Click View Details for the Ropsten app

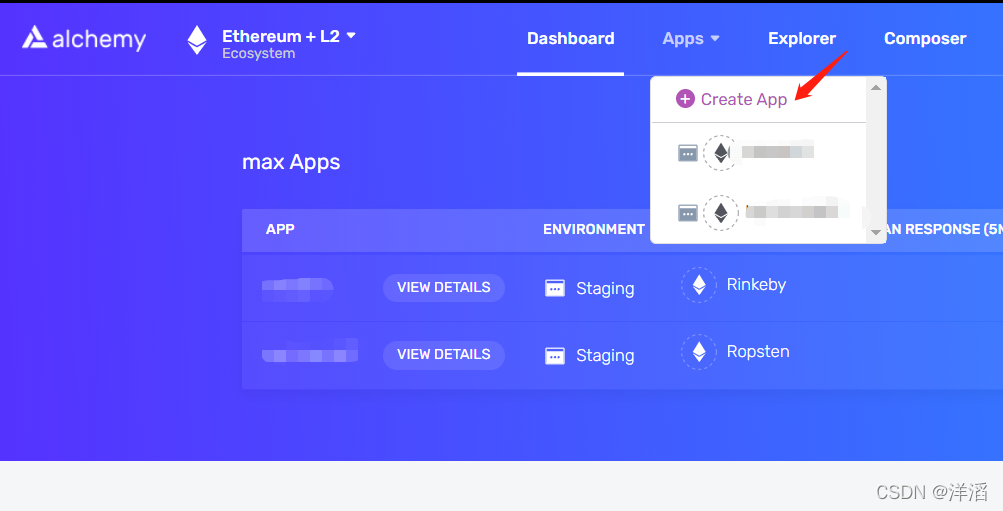[444, 354]
